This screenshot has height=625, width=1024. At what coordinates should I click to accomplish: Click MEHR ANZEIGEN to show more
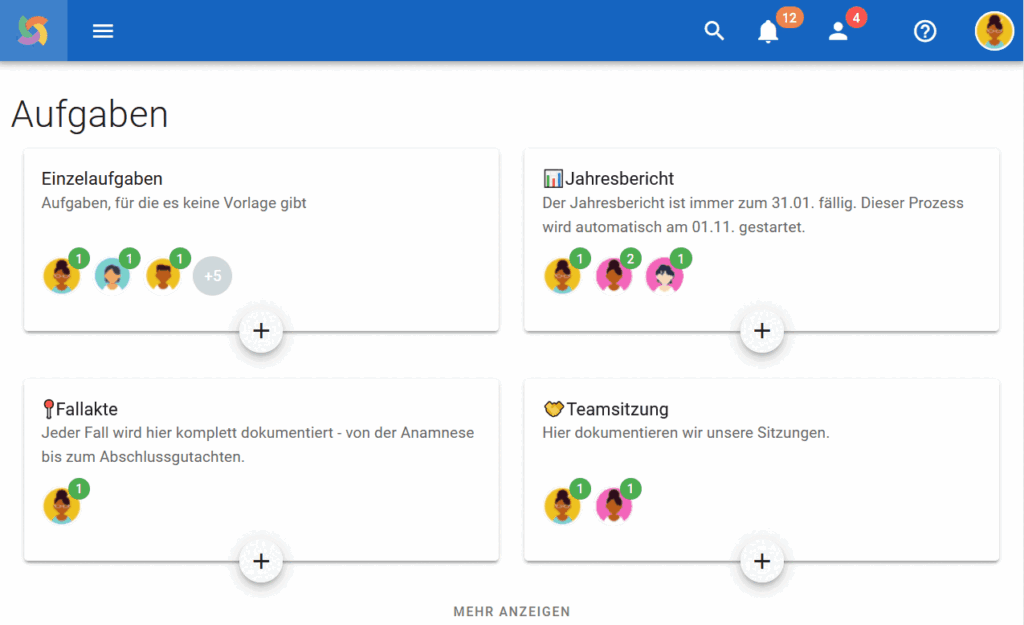tap(511, 611)
